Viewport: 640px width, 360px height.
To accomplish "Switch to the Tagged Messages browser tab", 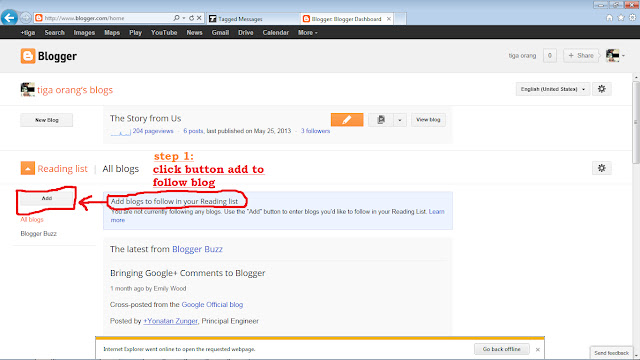I will pos(252,19).
